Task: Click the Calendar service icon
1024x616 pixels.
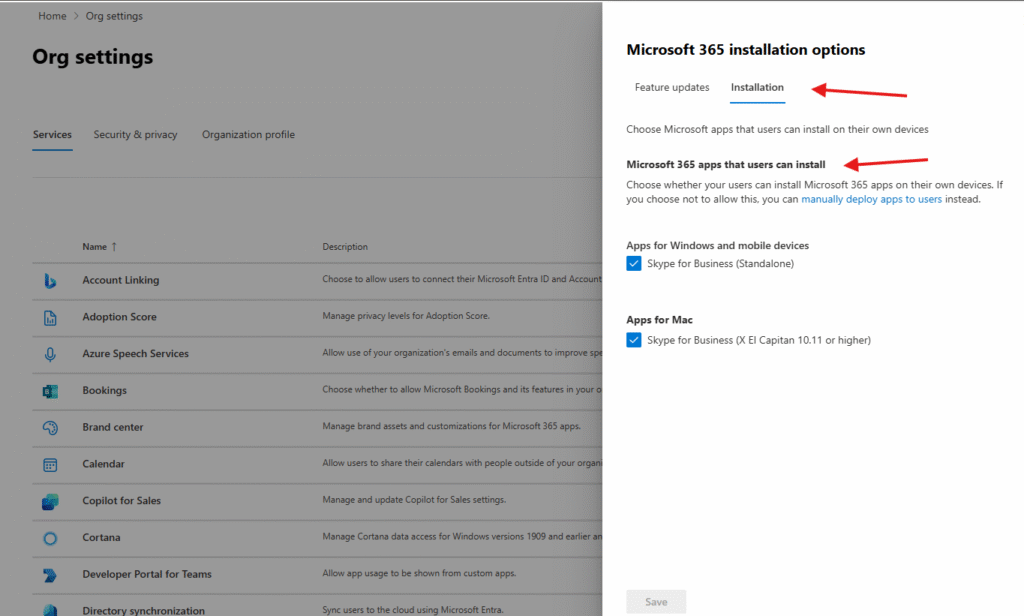Action: pos(50,465)
